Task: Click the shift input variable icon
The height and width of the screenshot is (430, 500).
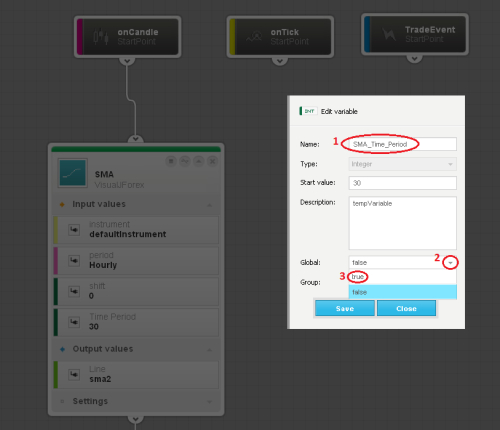Action: [74, 291]
